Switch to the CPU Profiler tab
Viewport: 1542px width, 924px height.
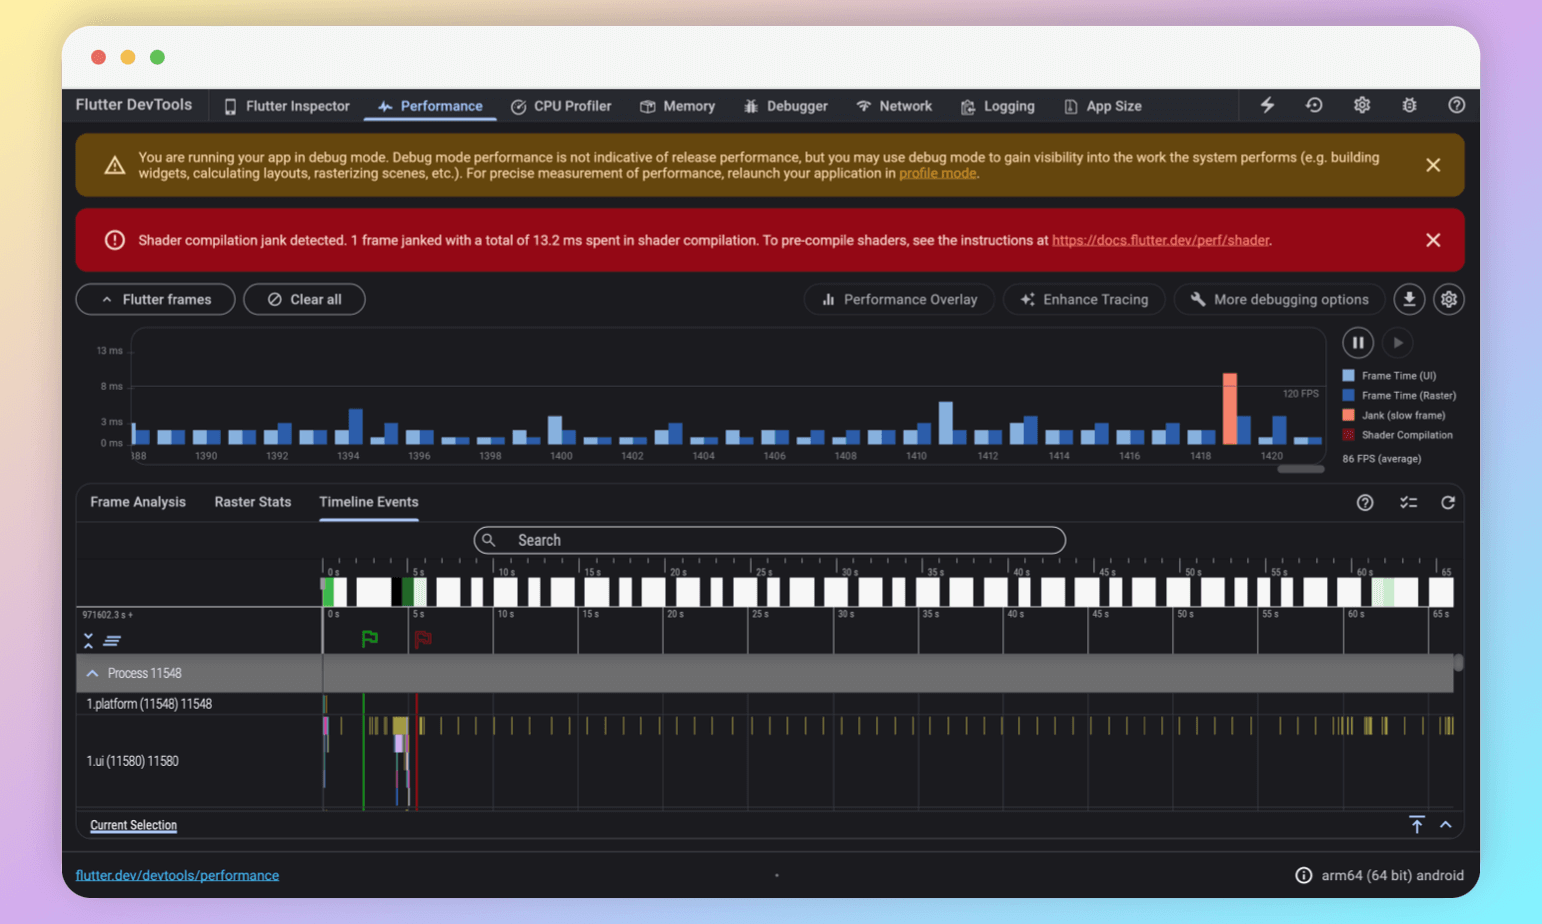pos(561,106)
